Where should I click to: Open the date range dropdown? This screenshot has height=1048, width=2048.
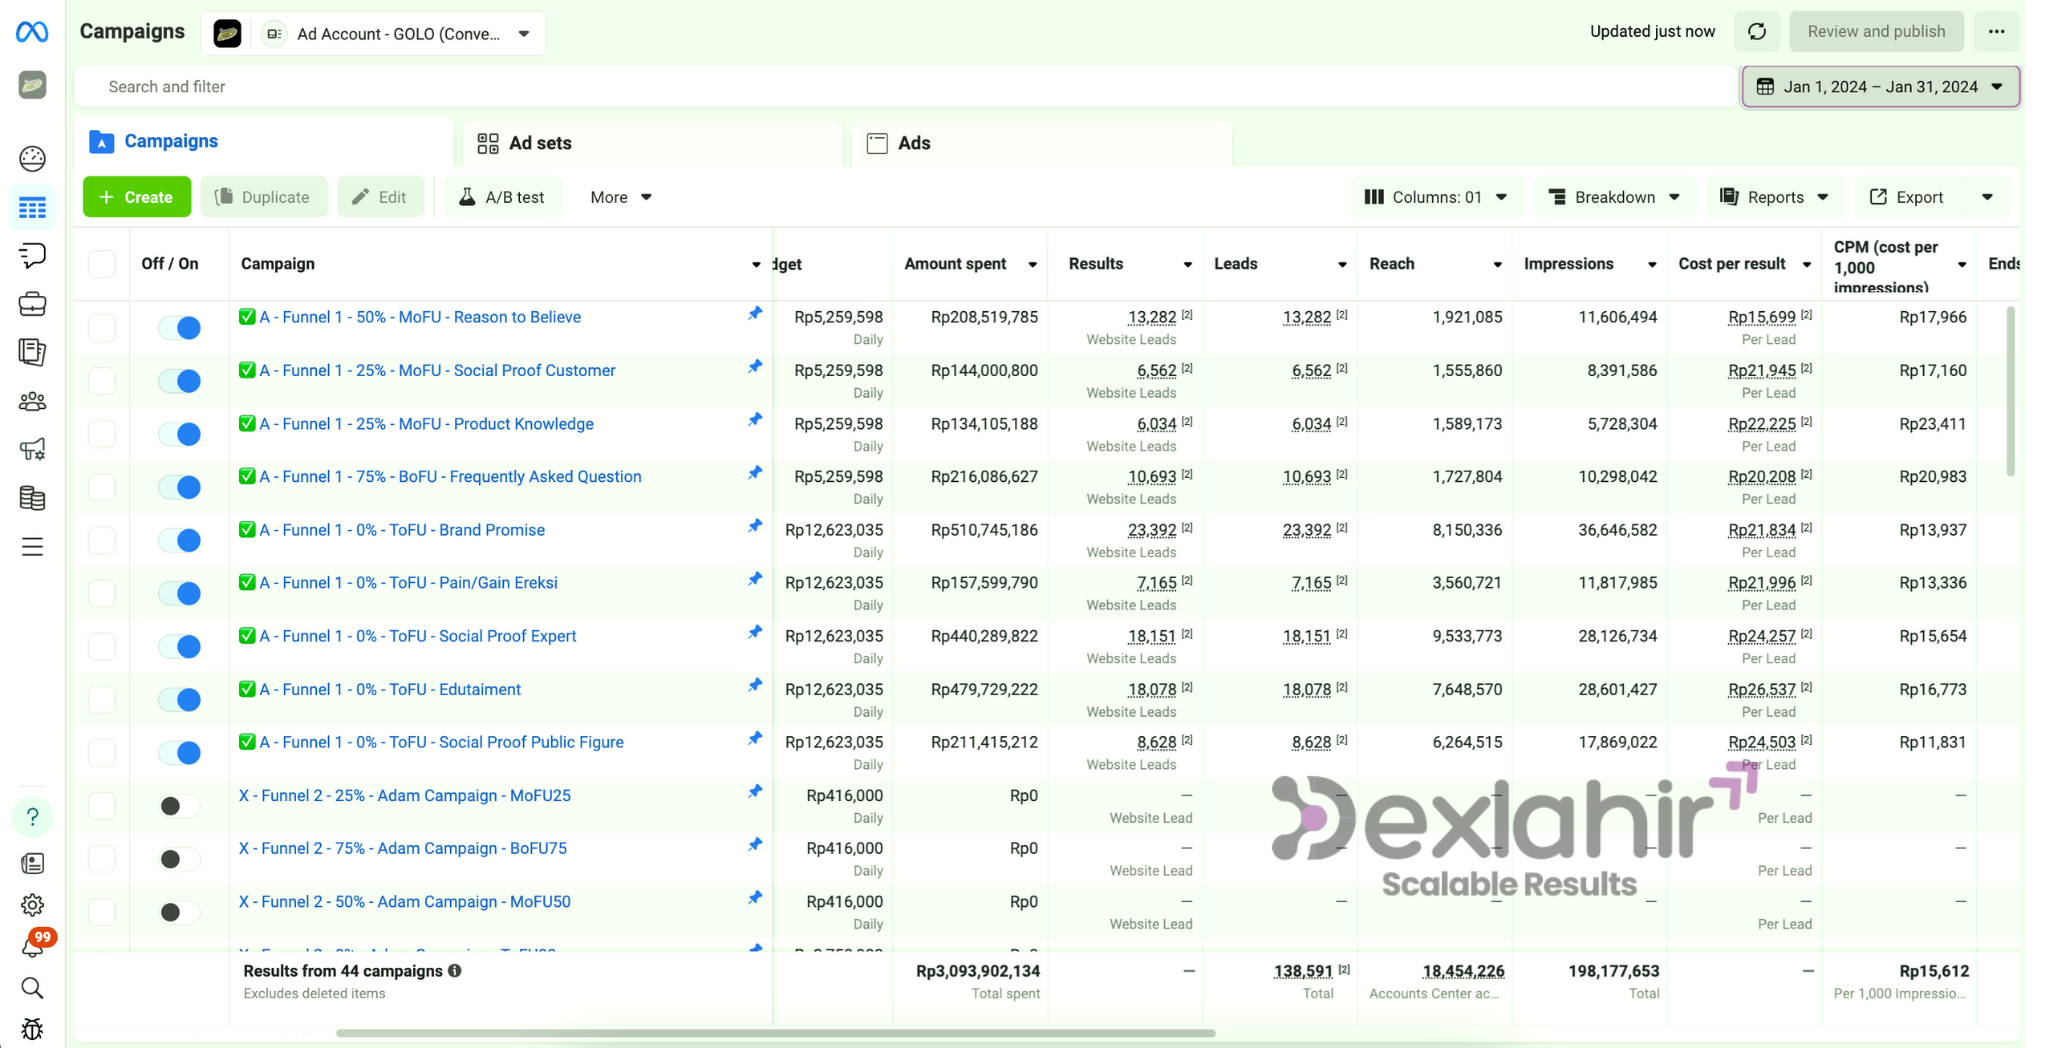click(x=1880, y=87)
